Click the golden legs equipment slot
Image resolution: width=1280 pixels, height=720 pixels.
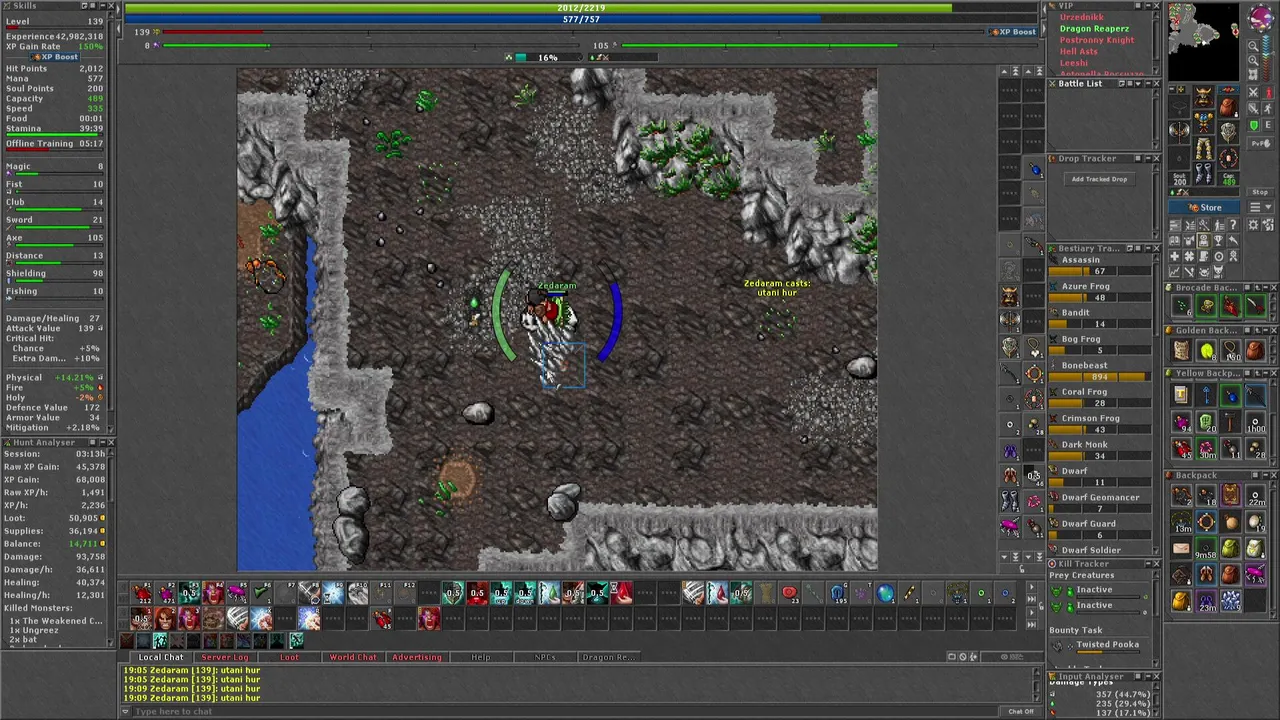[x=1204, y=148]
